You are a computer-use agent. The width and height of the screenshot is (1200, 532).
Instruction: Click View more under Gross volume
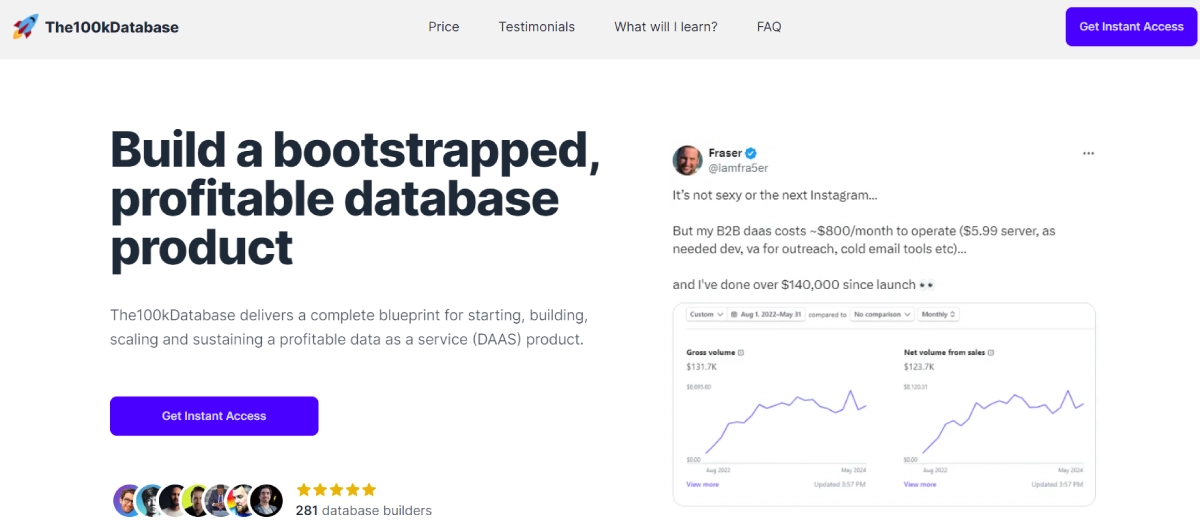point(702,484)
